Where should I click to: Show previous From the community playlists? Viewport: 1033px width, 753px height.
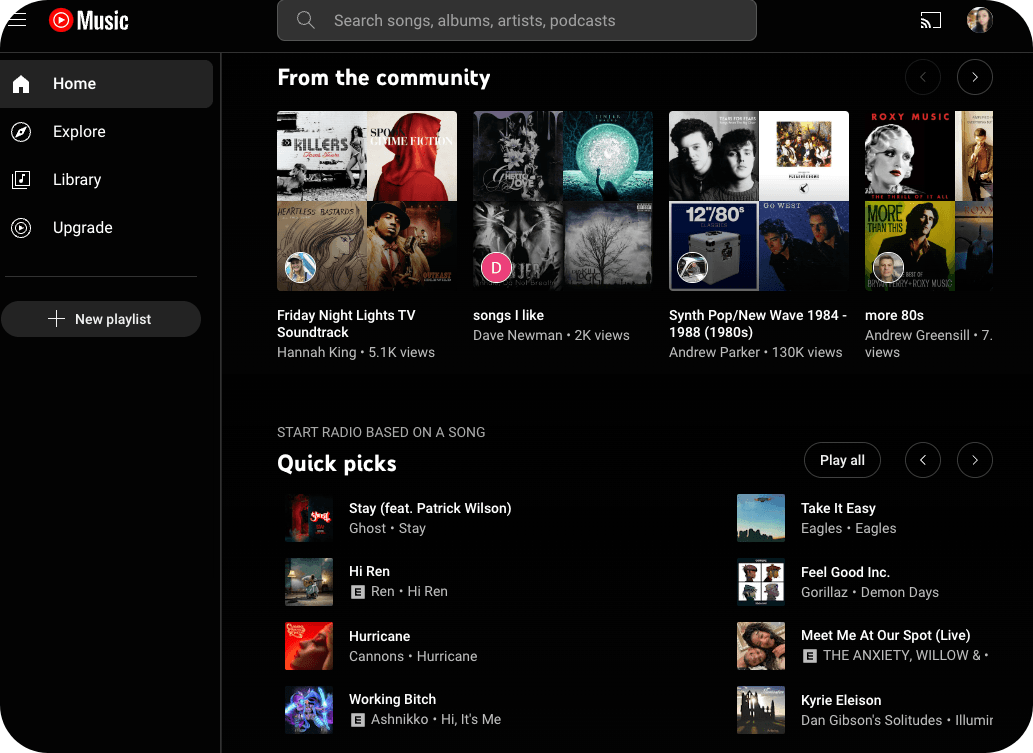922,77
